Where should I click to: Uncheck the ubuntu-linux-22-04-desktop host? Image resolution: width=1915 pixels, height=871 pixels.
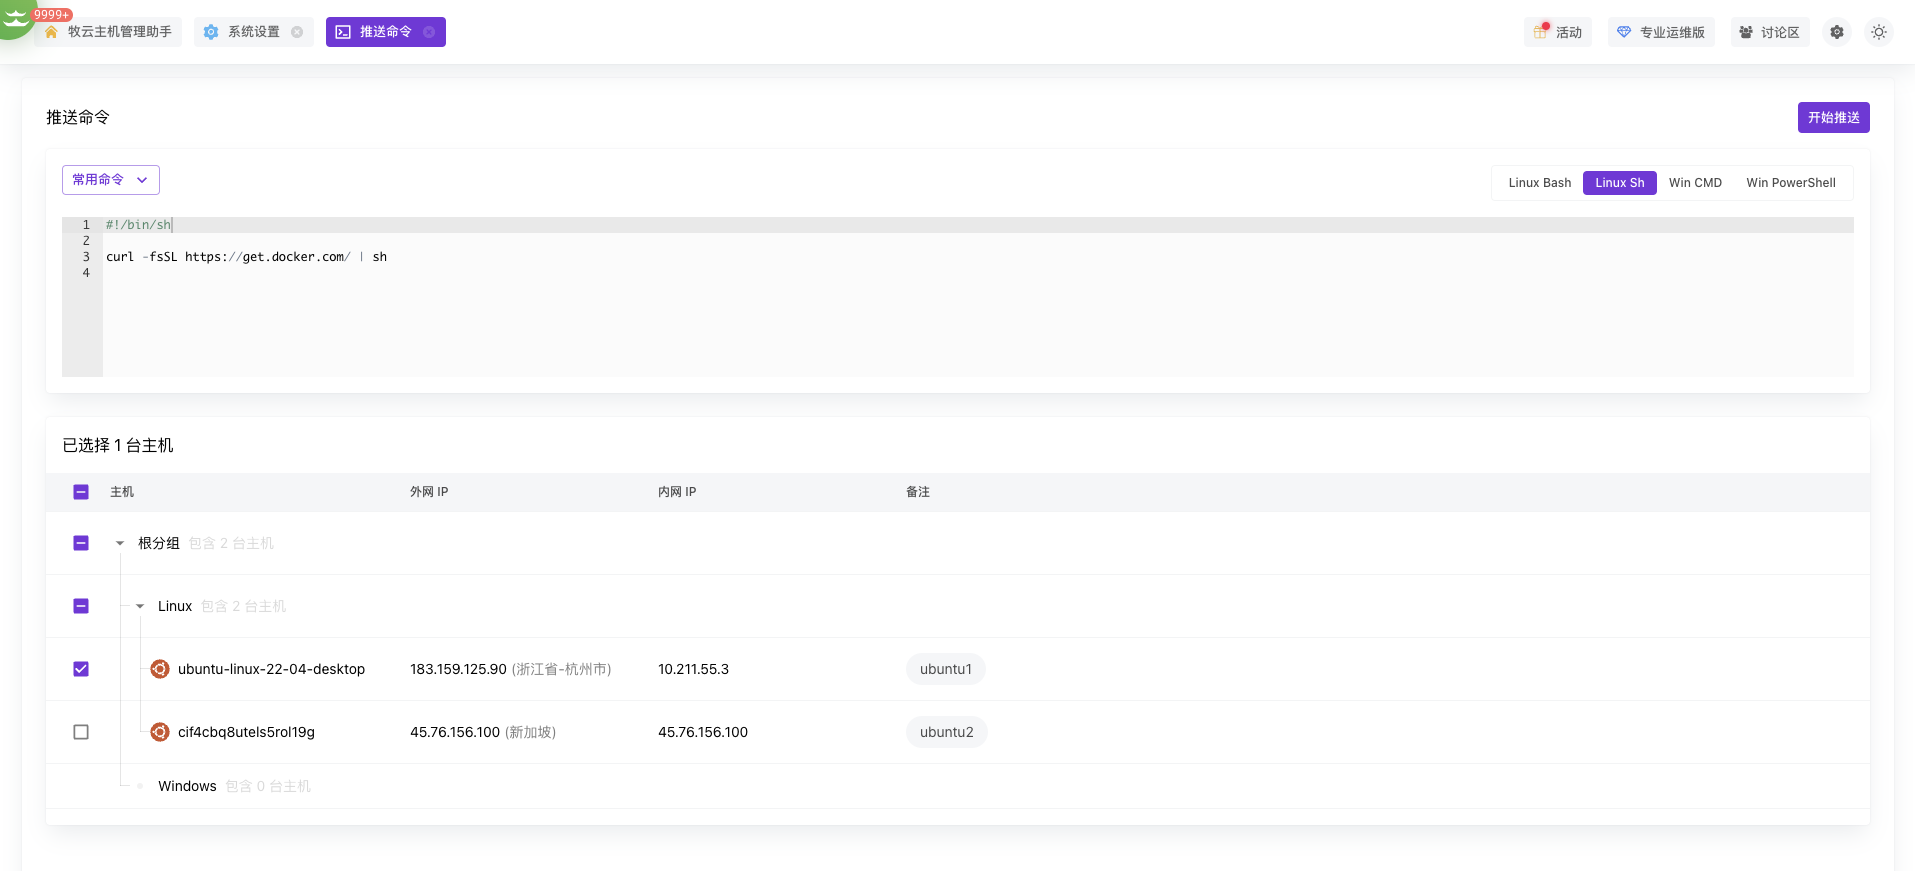pos(81,669)
